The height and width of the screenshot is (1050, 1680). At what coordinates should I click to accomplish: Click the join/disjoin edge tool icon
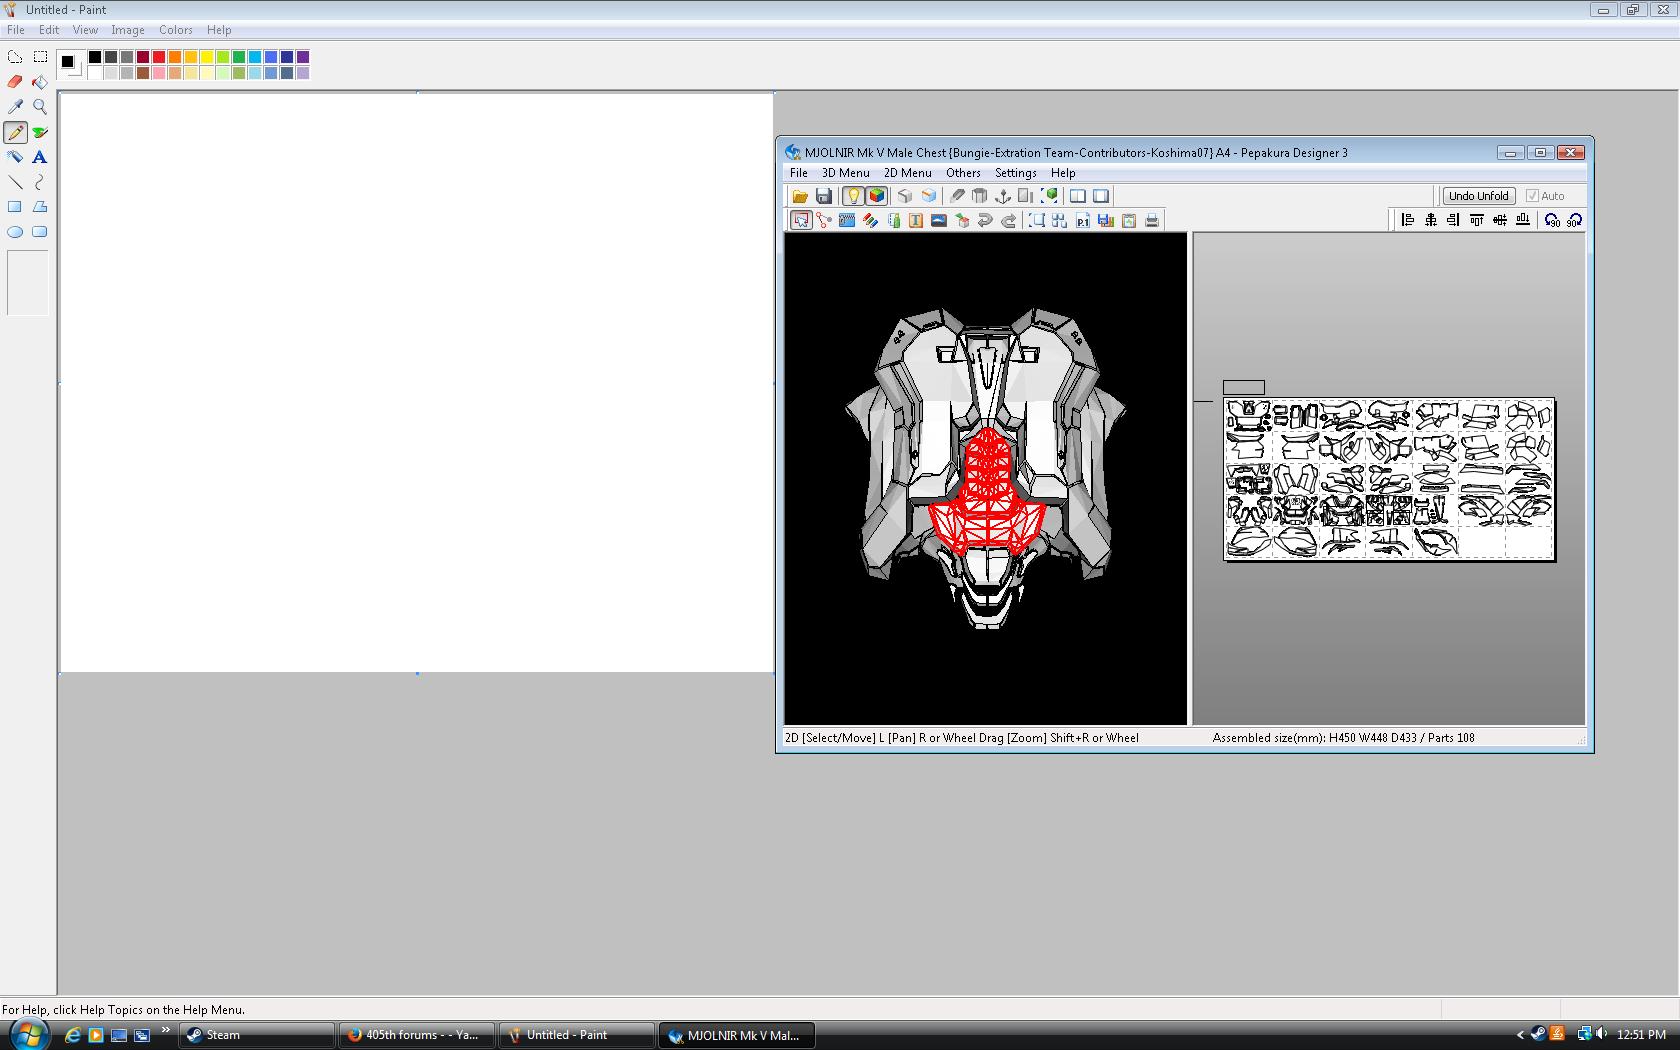pos(824,220)
